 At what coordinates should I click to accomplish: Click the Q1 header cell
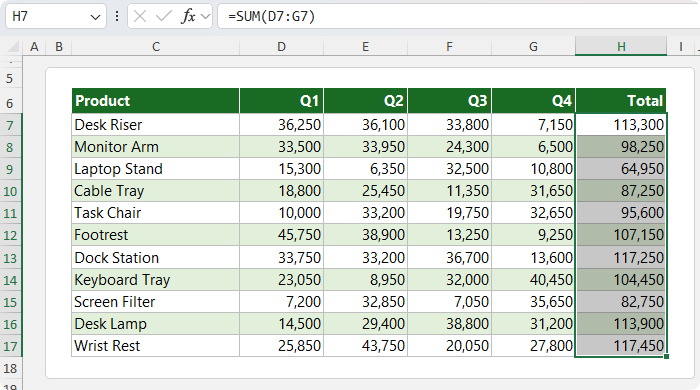pyautogui.click(x=281, y=101)
